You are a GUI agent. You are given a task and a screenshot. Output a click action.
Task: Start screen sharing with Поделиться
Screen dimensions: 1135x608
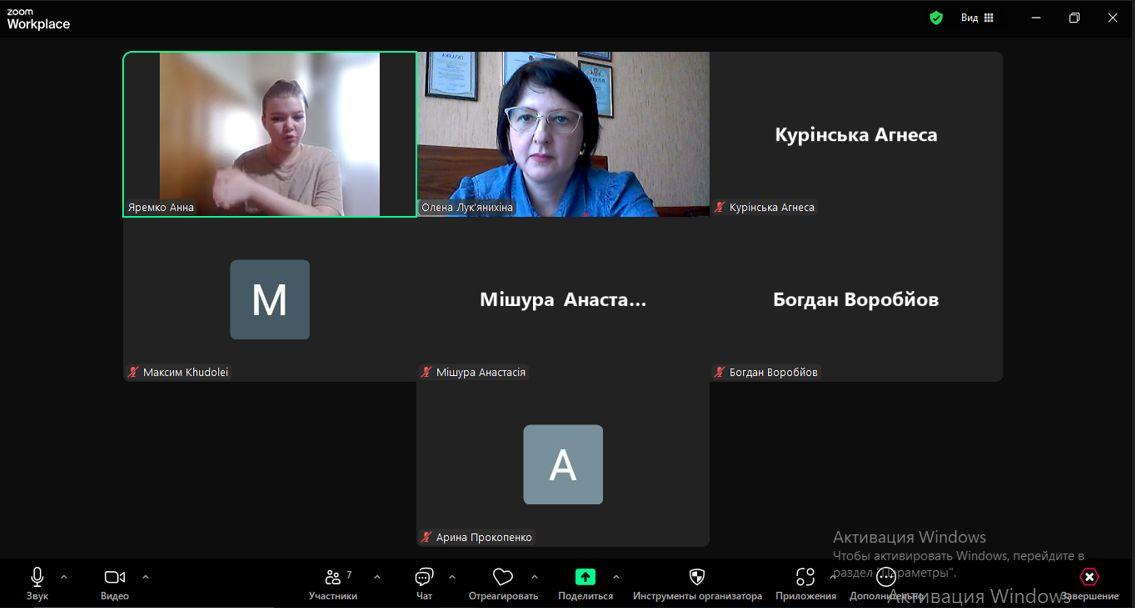coord(585,577)
